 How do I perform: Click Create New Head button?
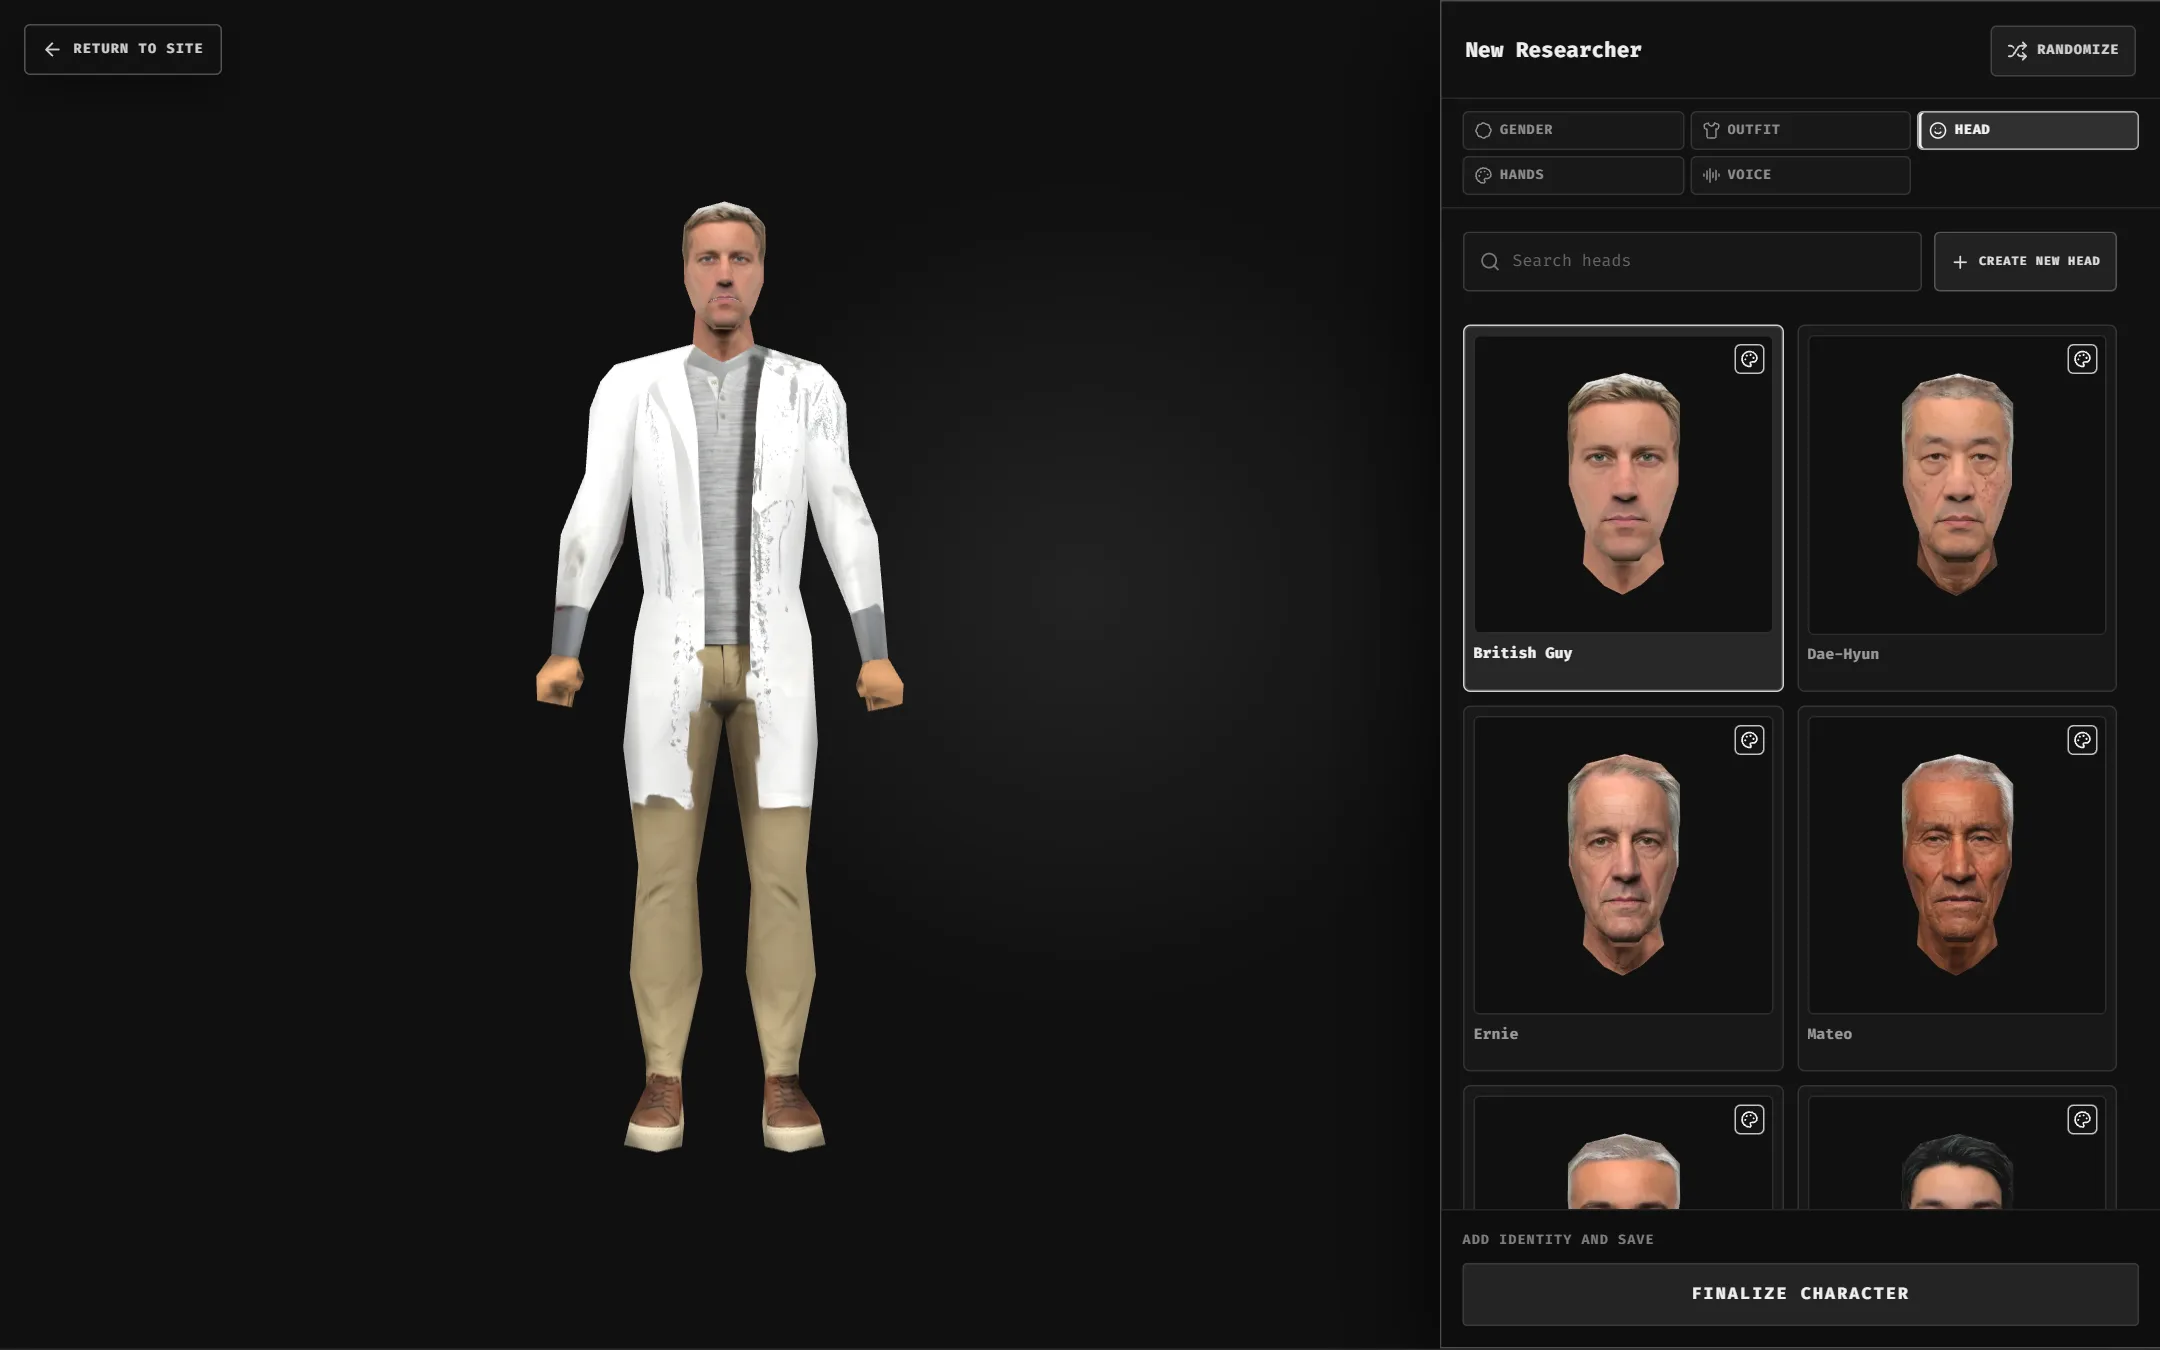(2025, 261)
